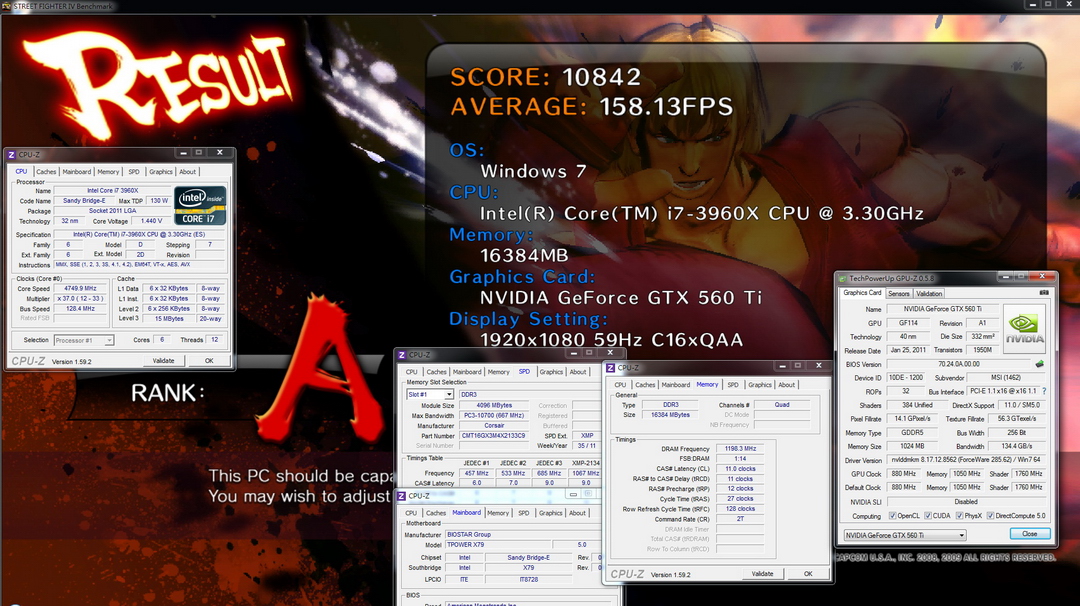Click the Intel Core i7 logo badge

tap(200, 205)
